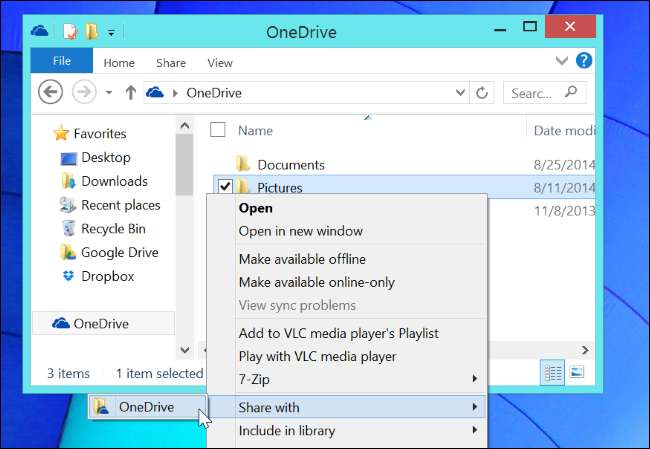Choose OneDrive in the Share with submenu

point(148,407)
